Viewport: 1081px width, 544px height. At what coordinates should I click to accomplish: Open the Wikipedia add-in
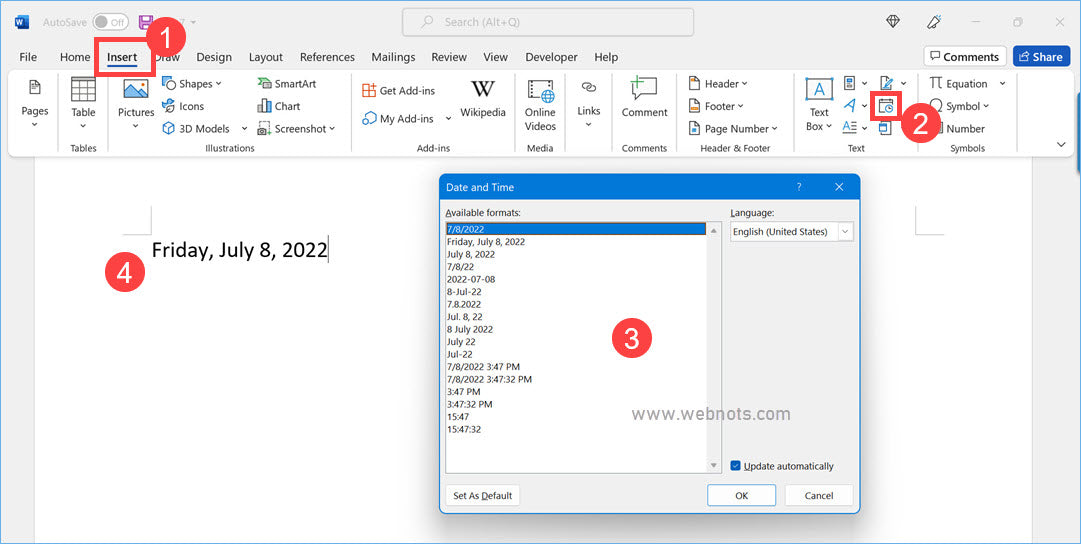coord(483,100)
